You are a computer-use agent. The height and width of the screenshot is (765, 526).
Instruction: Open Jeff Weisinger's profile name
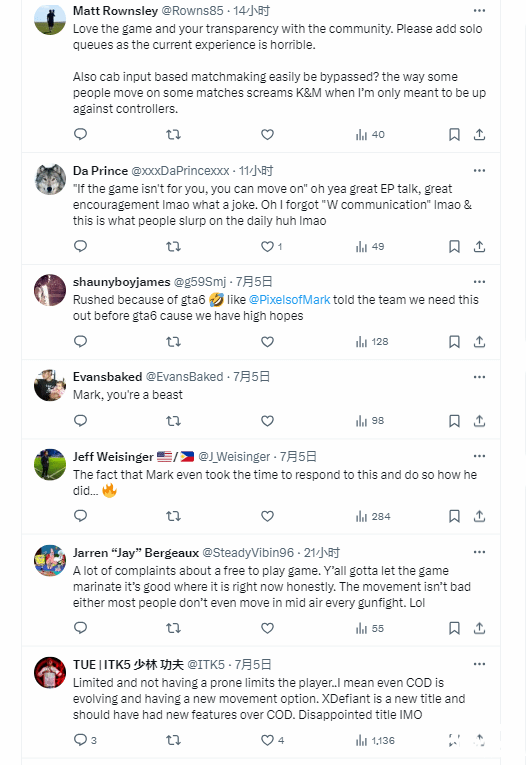[x=113, y=457]
